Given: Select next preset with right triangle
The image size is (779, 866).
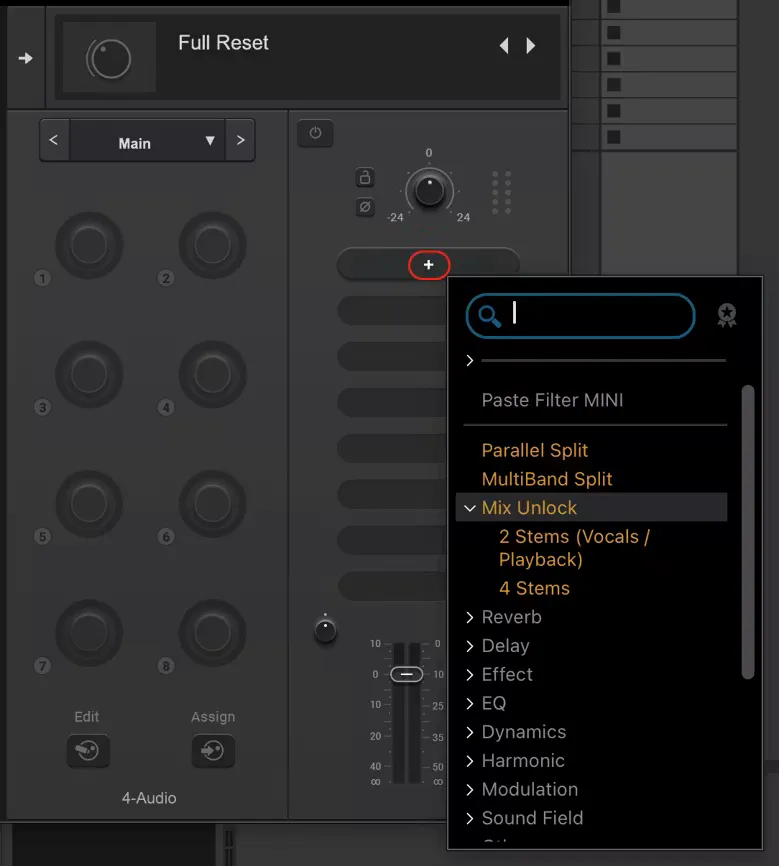Looking at the screenshot, I should click(530, 45).
